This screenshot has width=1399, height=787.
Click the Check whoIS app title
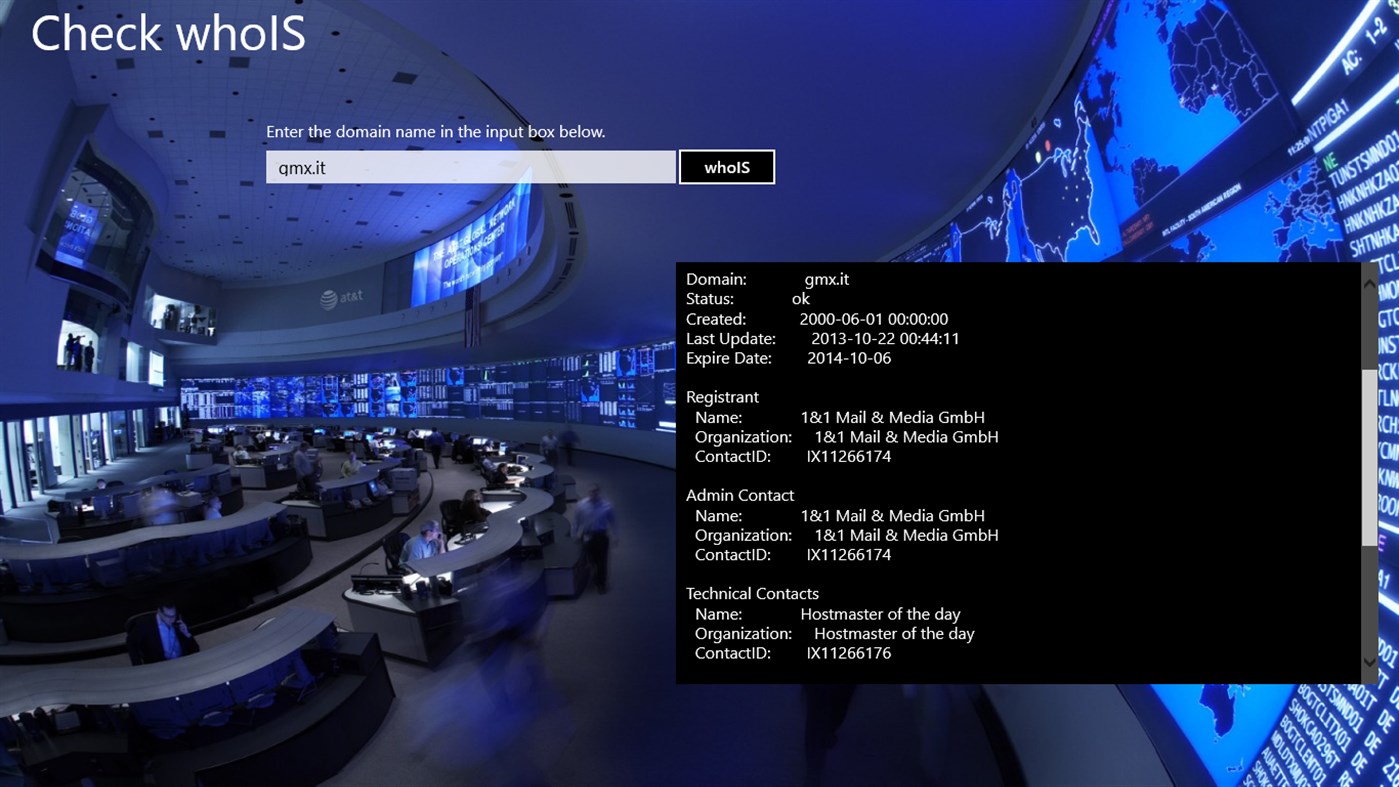[x=167, y=33]
